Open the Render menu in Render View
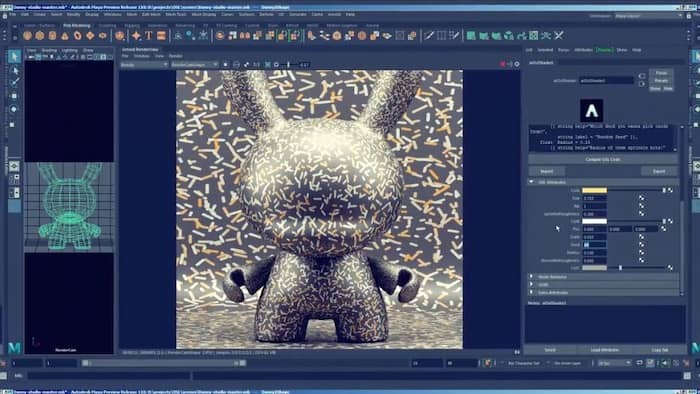The width and height of the screenshot is (700, 394). pyautogui.click(x=175, y=56)
